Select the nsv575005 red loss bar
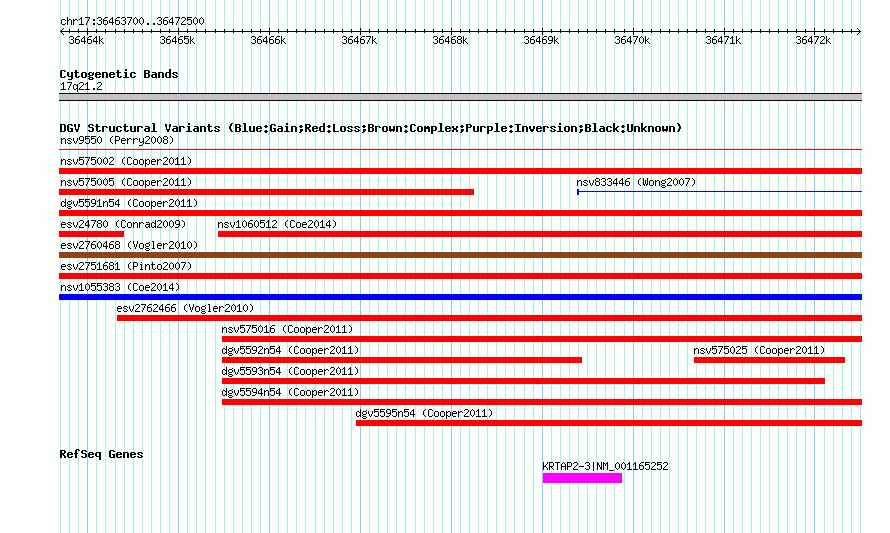Viewport: 890px width, 533px height. (x=267, y=192)
